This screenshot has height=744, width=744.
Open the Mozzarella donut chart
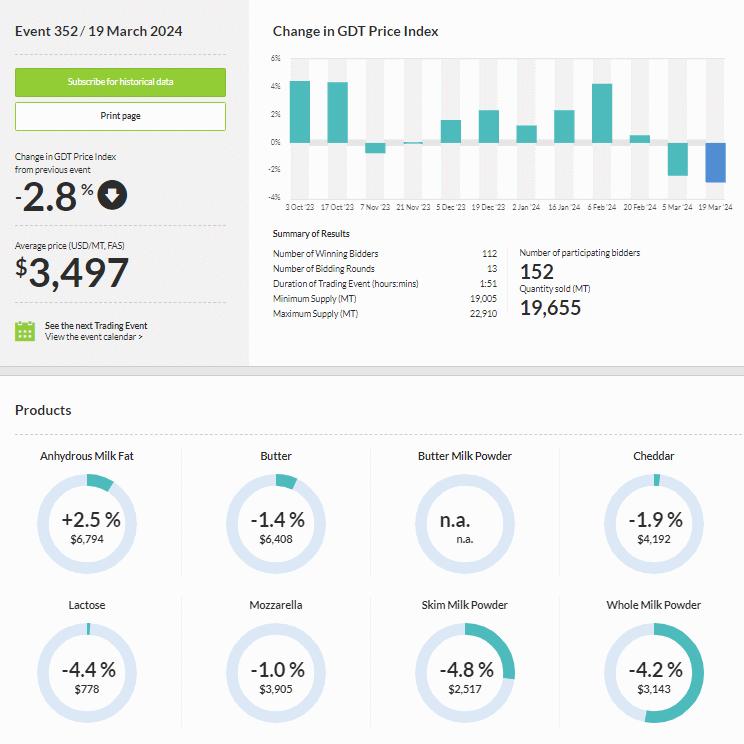tap(276, 673)
